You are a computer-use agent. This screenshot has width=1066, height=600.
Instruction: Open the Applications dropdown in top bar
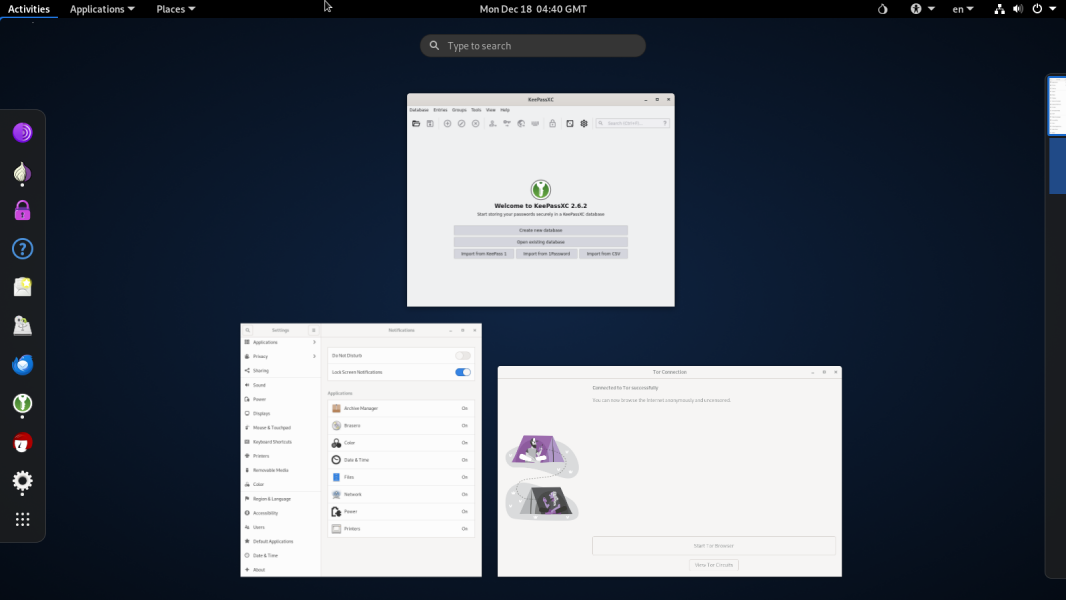click(x=102, y=9)
